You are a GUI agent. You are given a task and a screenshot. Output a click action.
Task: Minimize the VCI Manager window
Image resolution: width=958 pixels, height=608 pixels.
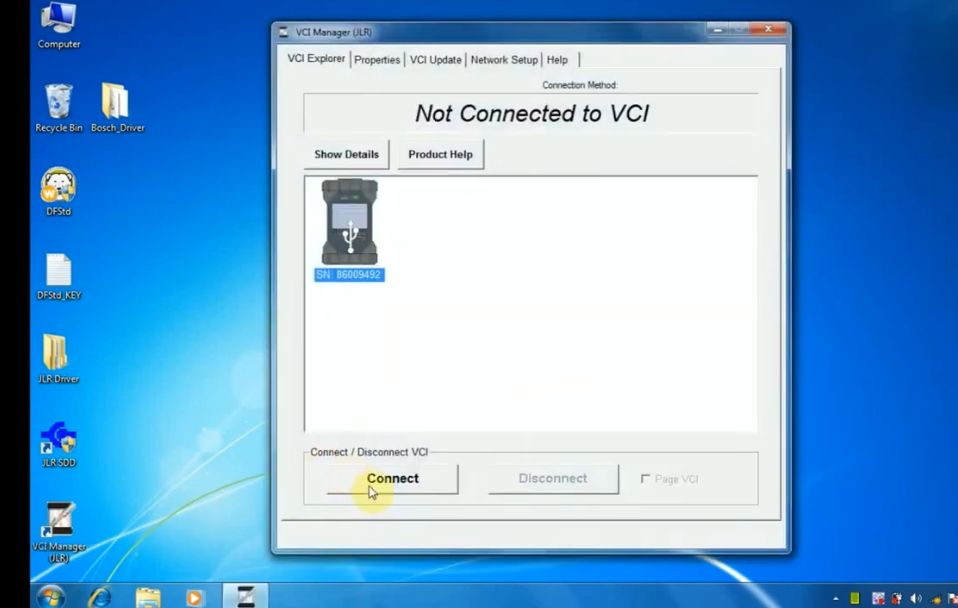point(718,29)
